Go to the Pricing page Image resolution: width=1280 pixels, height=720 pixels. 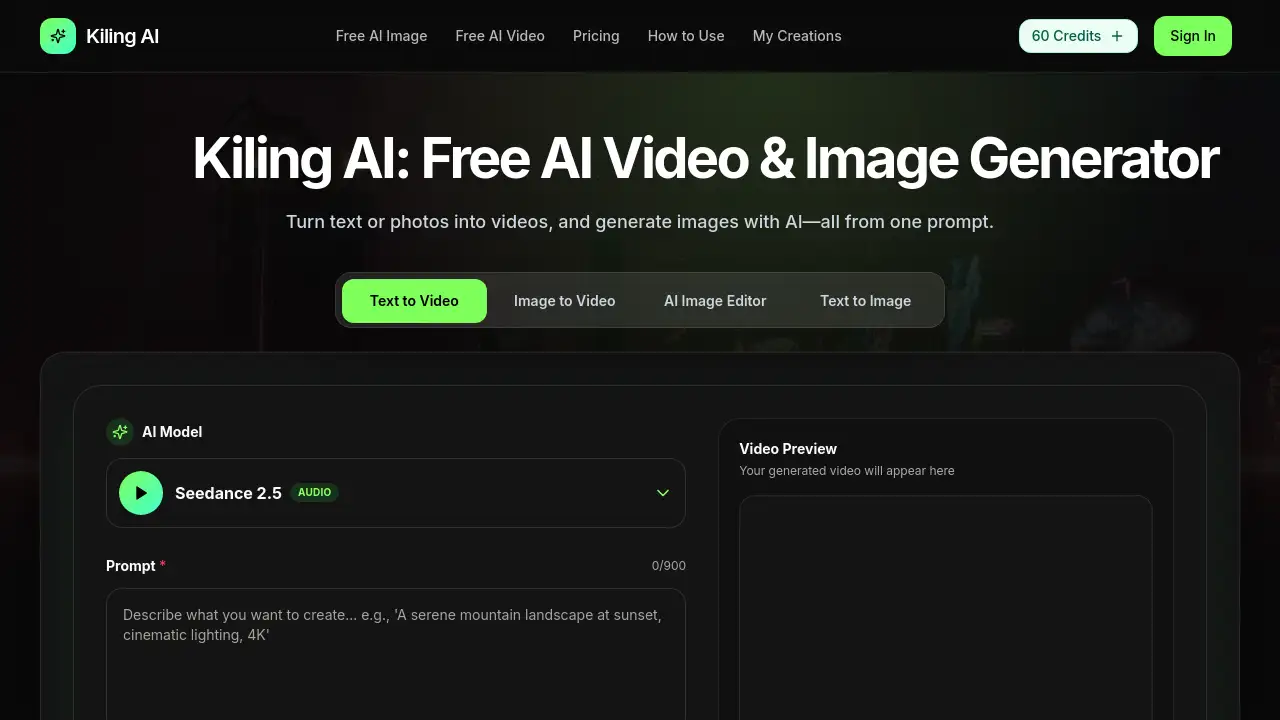point(596,36)
